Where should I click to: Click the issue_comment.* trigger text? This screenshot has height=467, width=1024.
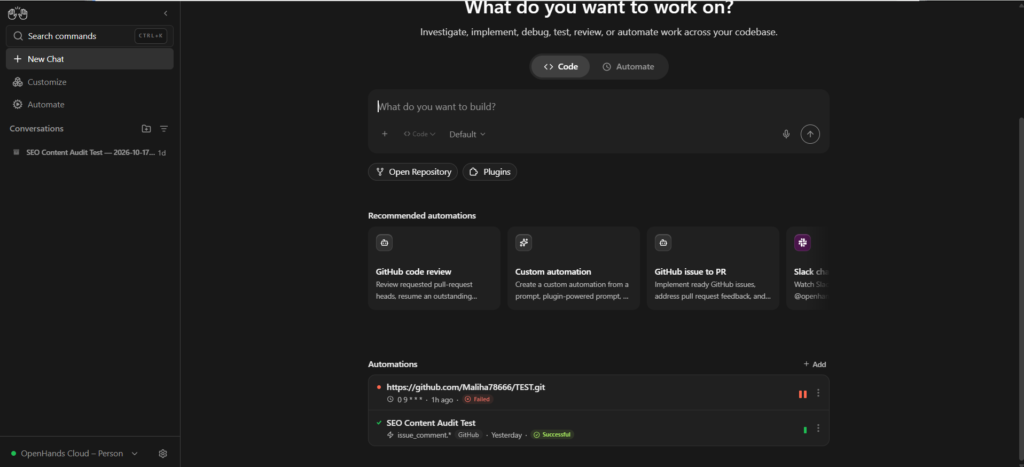pos(424,435)
